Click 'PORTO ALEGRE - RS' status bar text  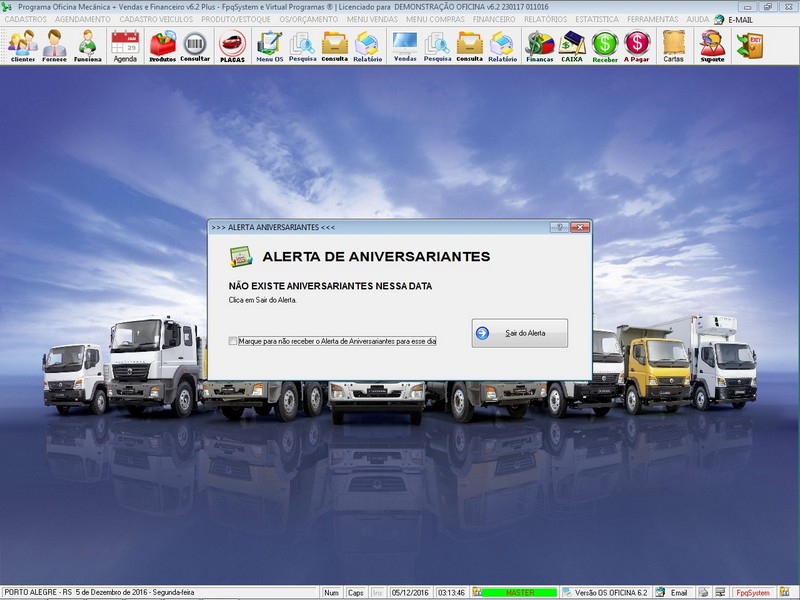coord(38,592)
